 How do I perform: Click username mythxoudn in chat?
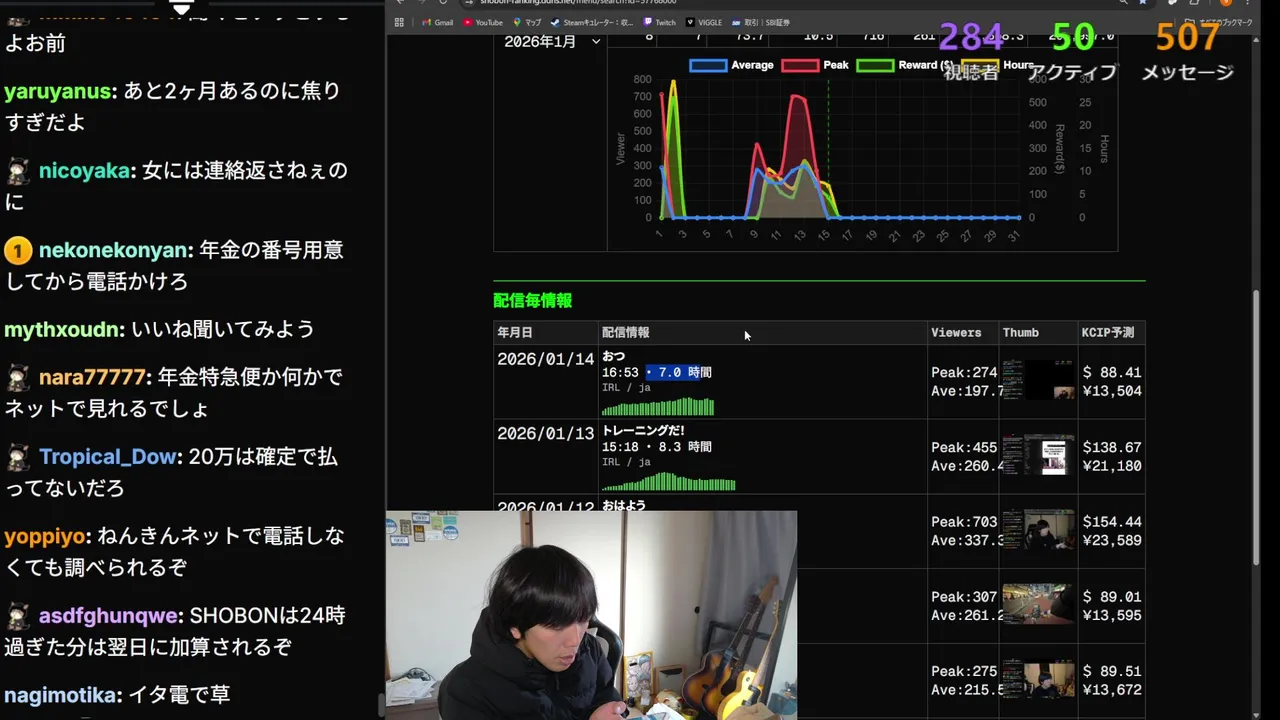tap(63, 329)
